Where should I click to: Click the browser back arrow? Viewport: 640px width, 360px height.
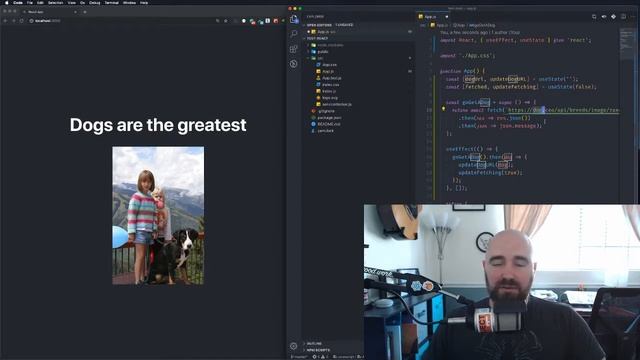click(x=6, y=21)
